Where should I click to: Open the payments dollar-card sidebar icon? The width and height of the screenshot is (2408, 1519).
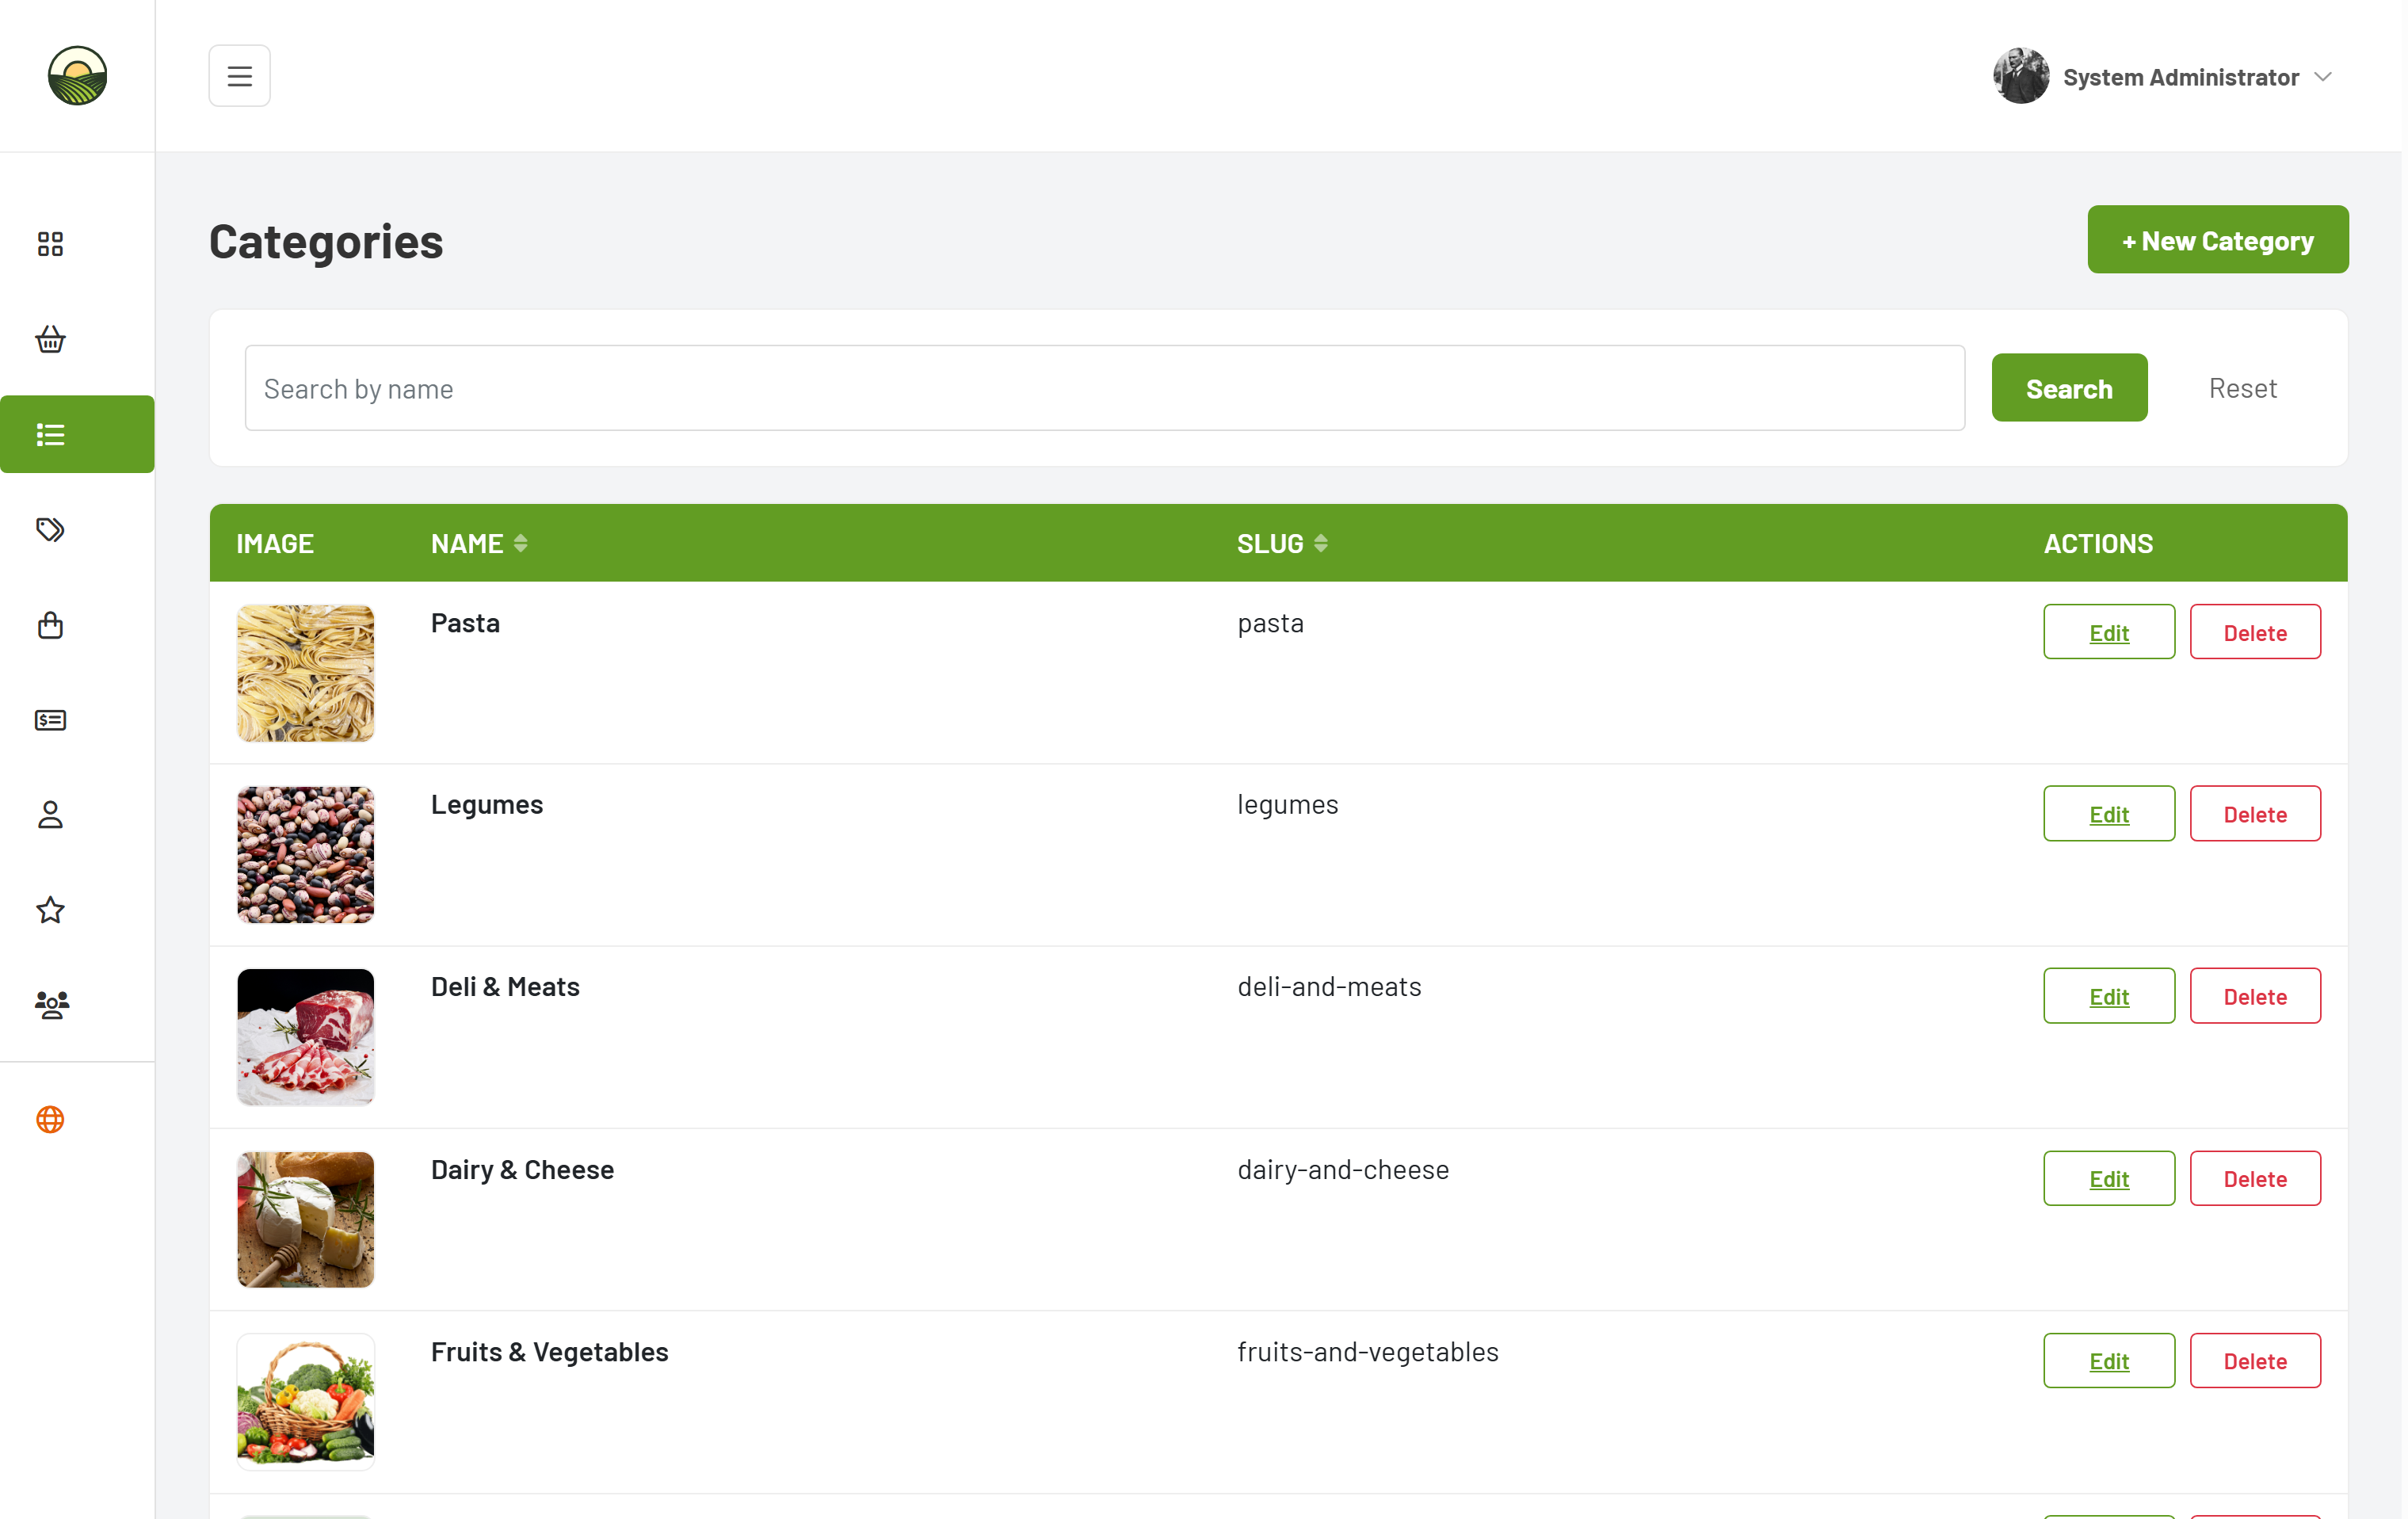[50, 720]
